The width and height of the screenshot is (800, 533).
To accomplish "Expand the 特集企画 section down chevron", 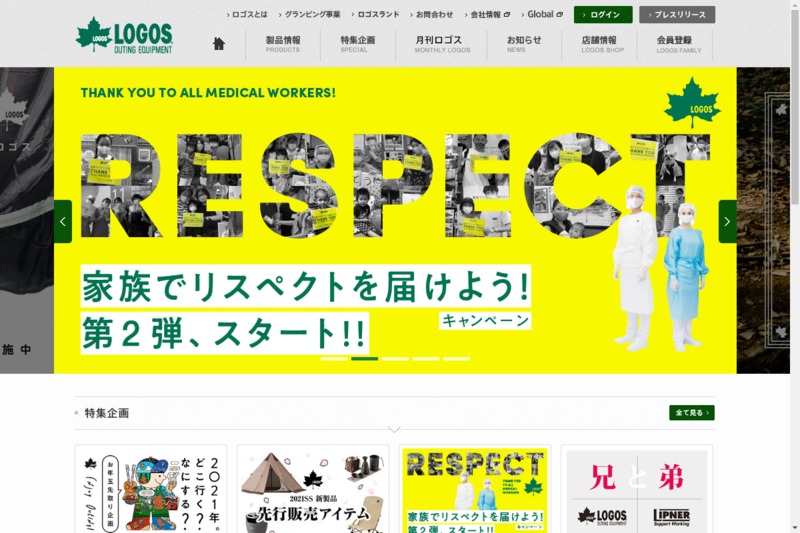I will pyautogui.click(x=394, y=429).
